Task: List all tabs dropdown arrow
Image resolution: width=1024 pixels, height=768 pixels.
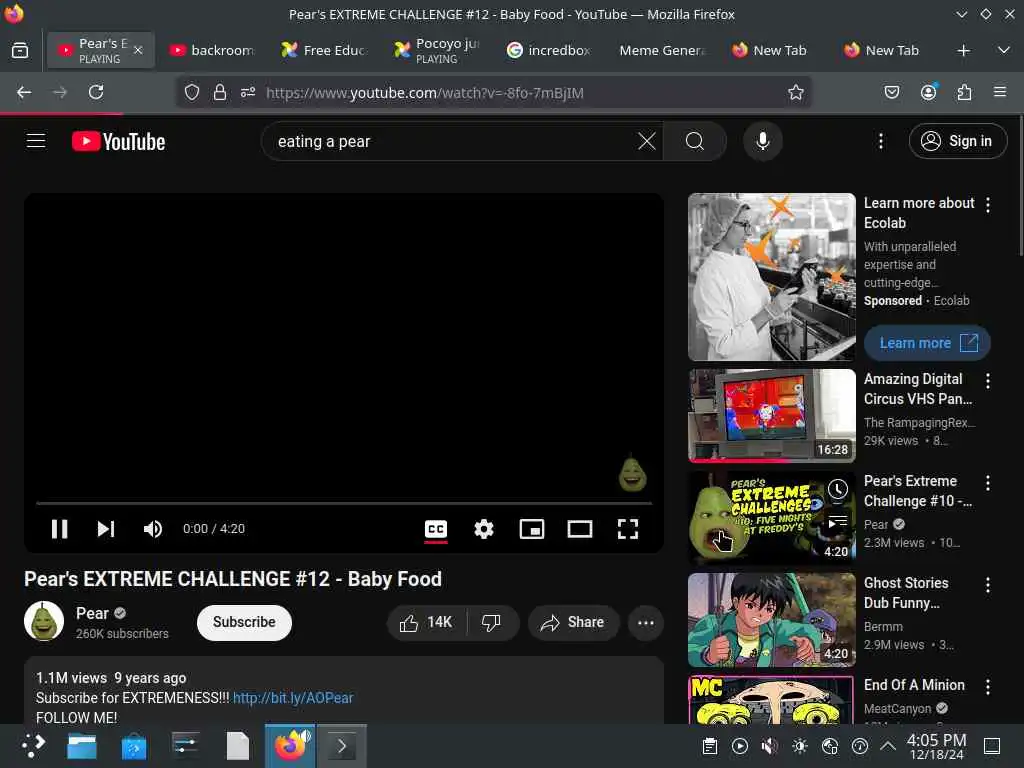Action: (1004, 50)
